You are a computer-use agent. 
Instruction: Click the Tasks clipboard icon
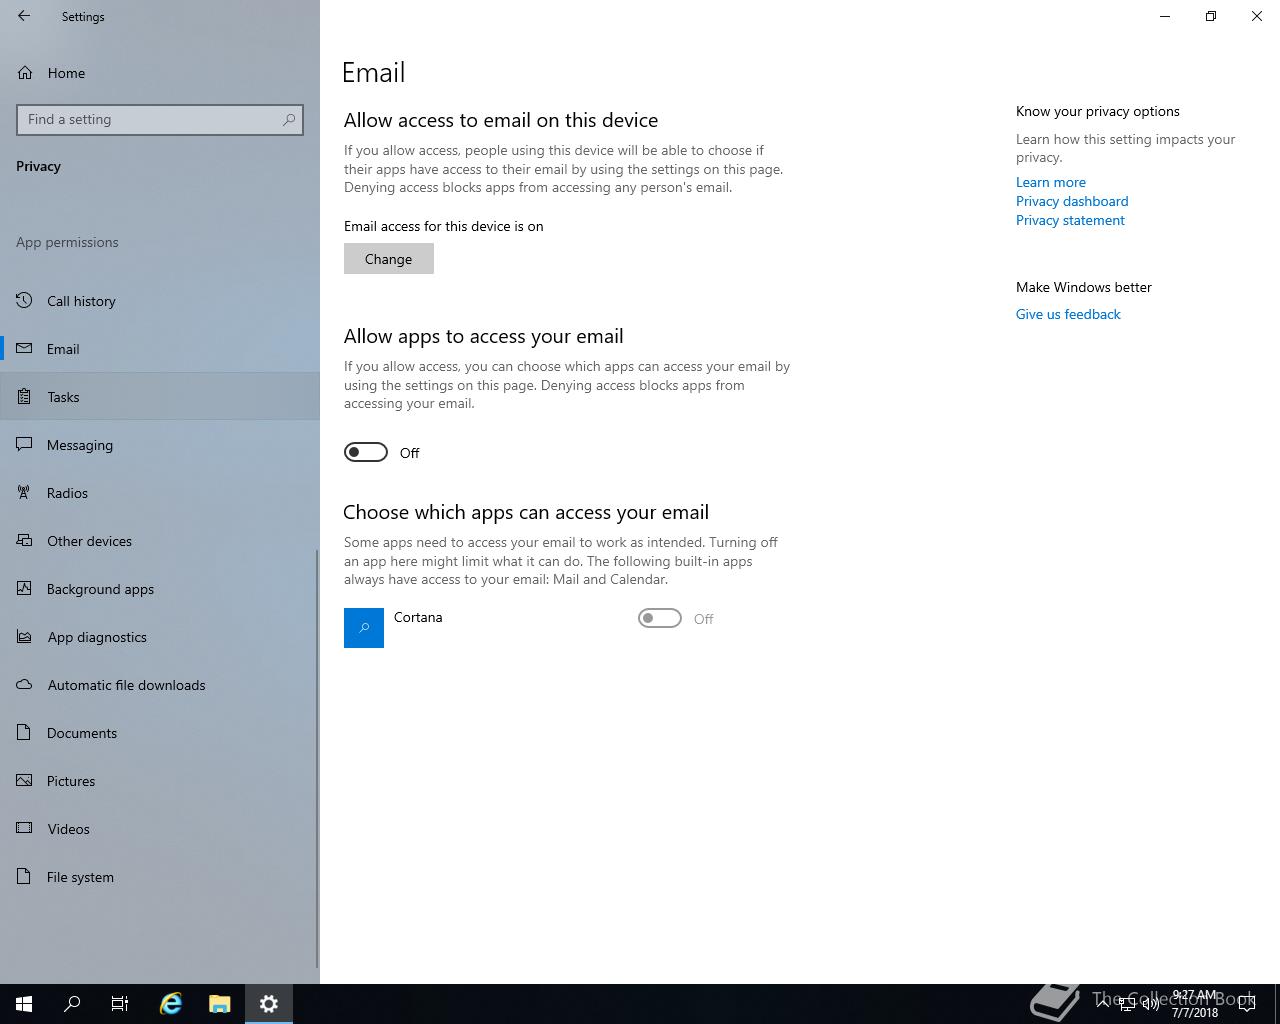click(25, 397)
